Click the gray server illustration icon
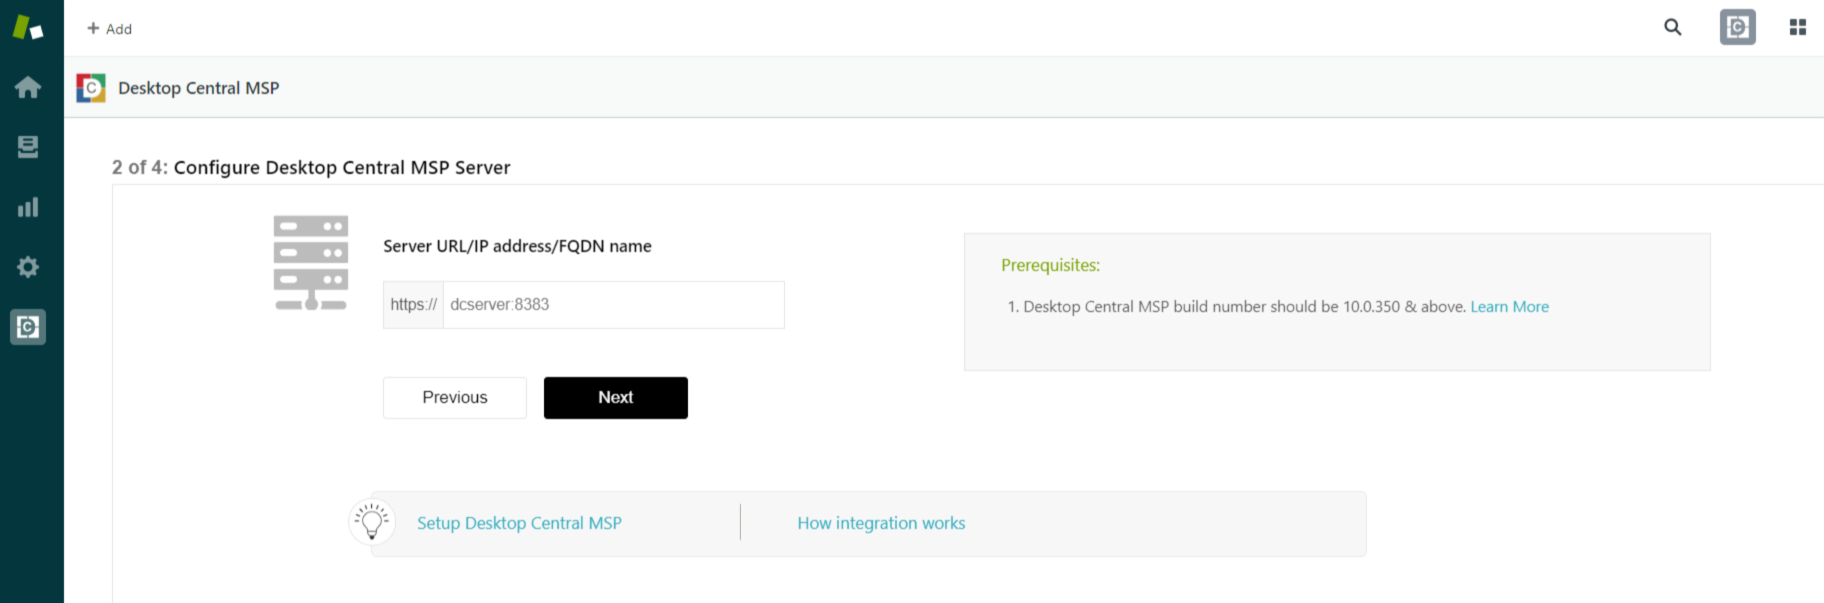The height and width of the screenshot is (603, 1824). point(311,262)
